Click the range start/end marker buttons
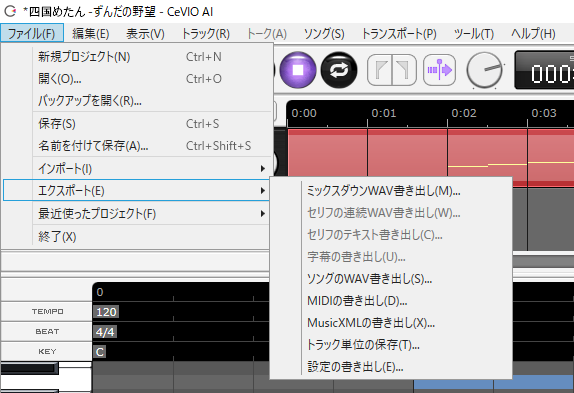 click(x=392, y=70)
